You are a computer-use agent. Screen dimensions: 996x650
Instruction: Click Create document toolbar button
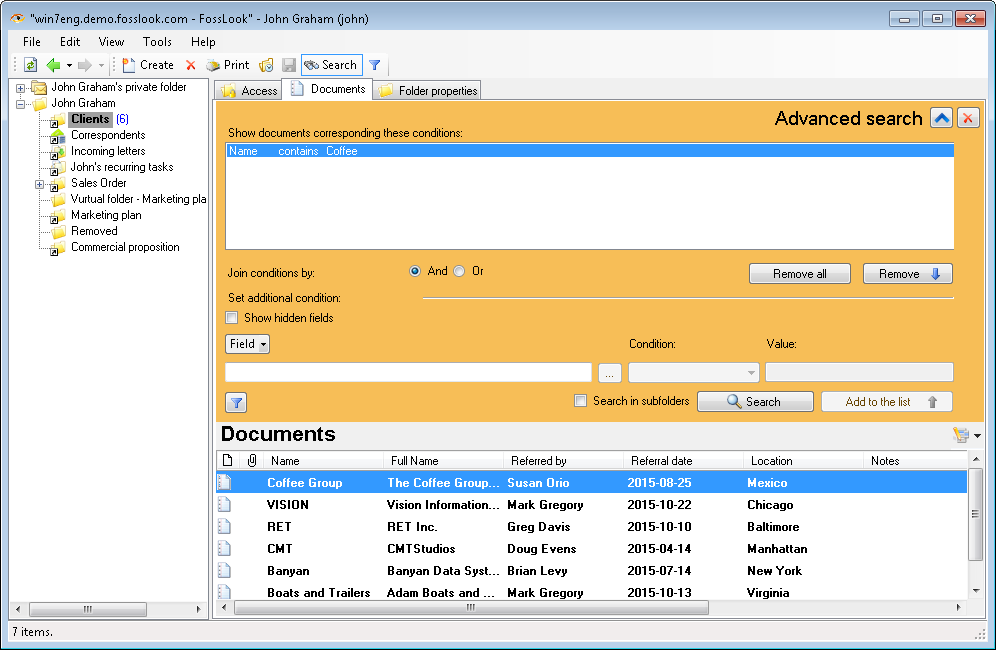coord(148,65)
